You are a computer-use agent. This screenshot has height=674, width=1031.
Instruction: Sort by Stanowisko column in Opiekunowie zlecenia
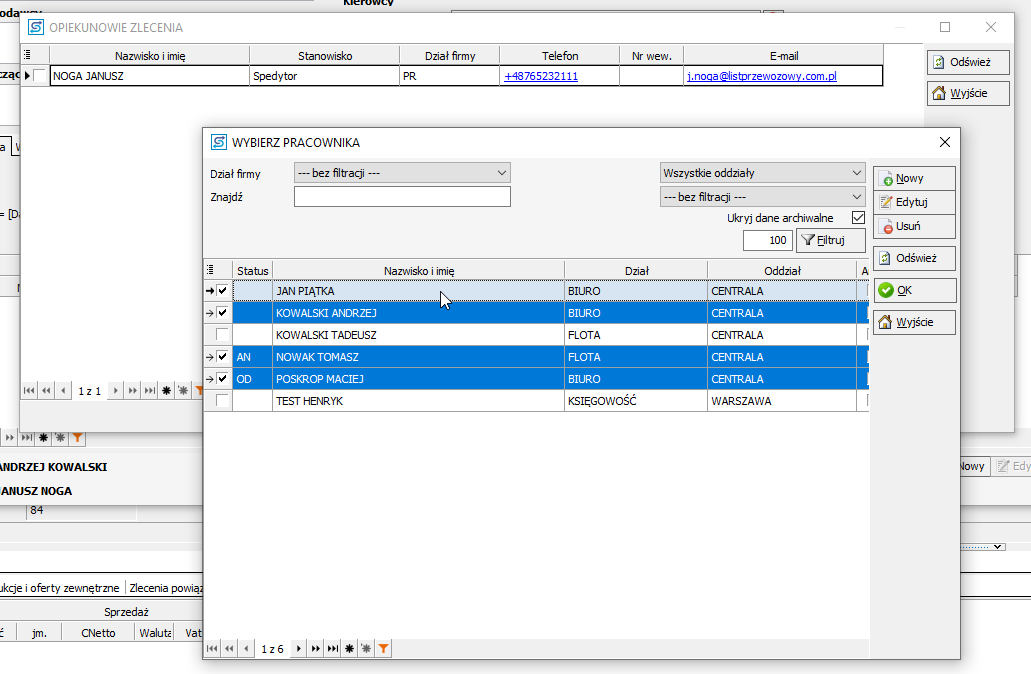coord(325,56)
